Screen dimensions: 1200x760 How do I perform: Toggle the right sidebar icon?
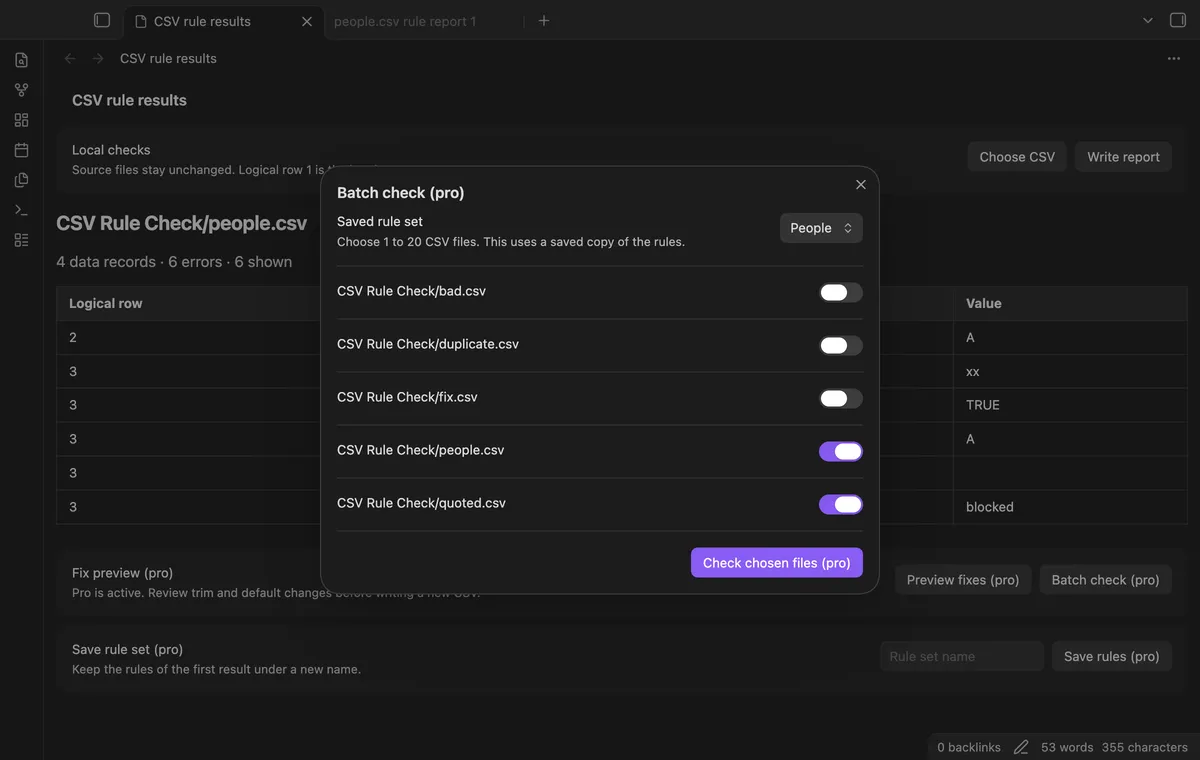1177,20
